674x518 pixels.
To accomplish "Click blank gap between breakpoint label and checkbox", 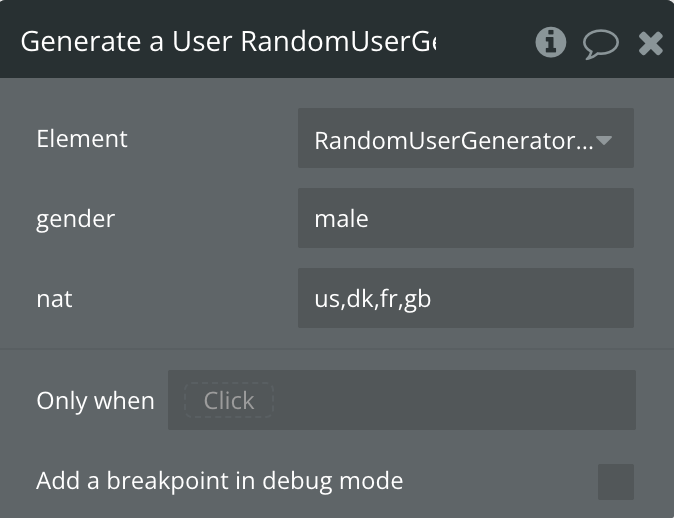I will (x=500, y=481).
